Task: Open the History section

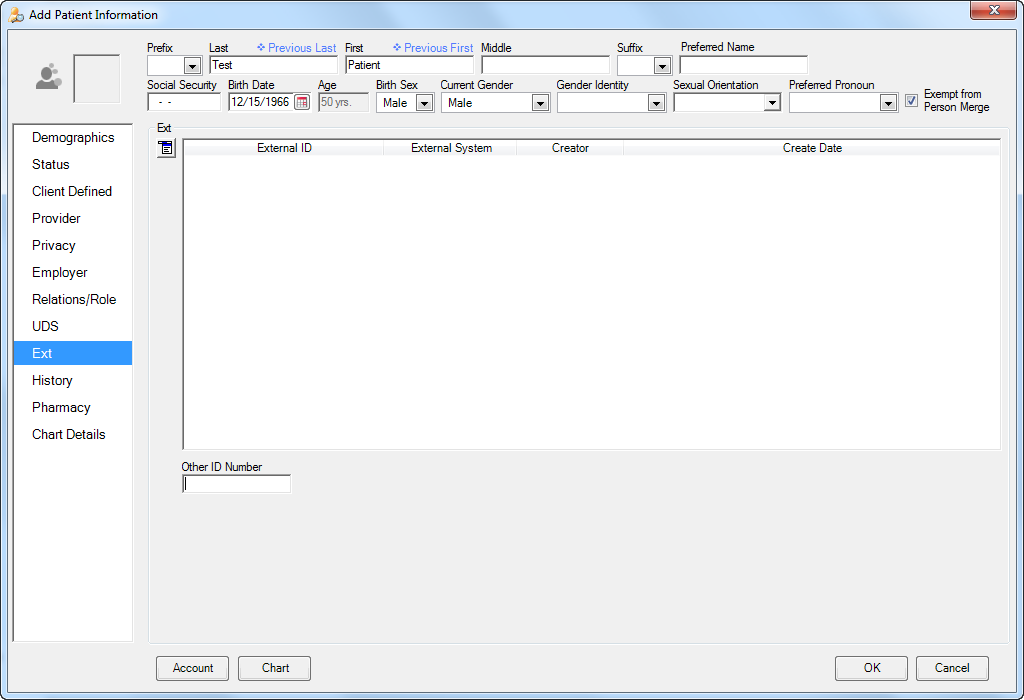Action: (x=72, y=381)
